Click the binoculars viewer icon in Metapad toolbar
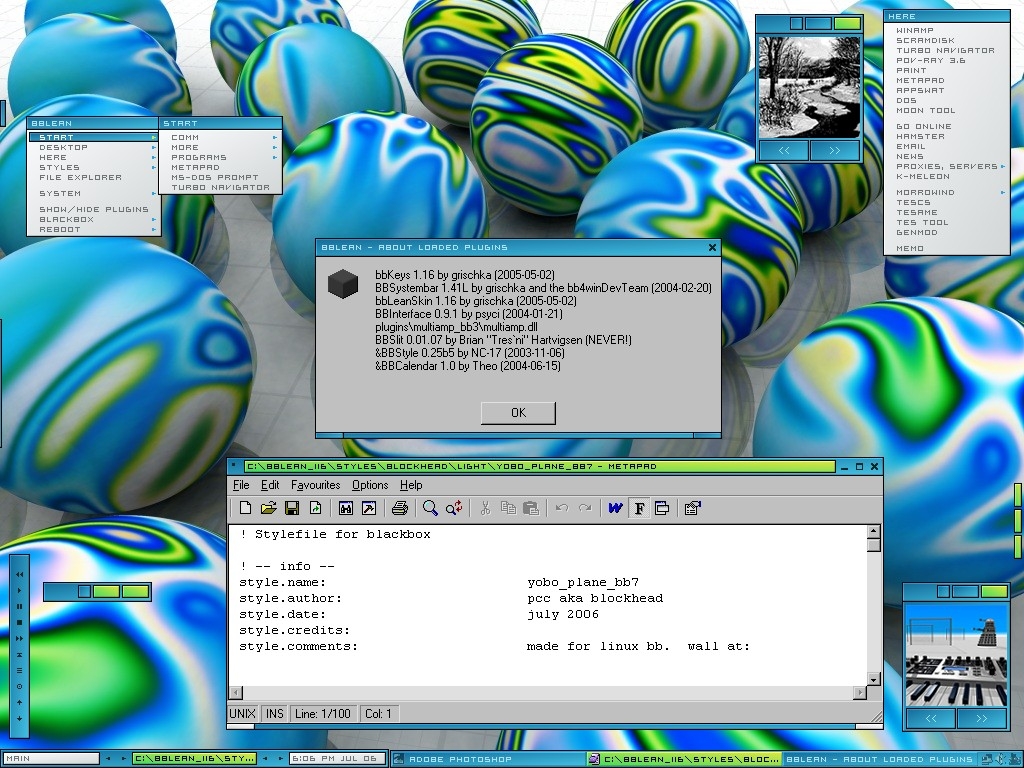The image size is (1024, 768). click(345, 508)
